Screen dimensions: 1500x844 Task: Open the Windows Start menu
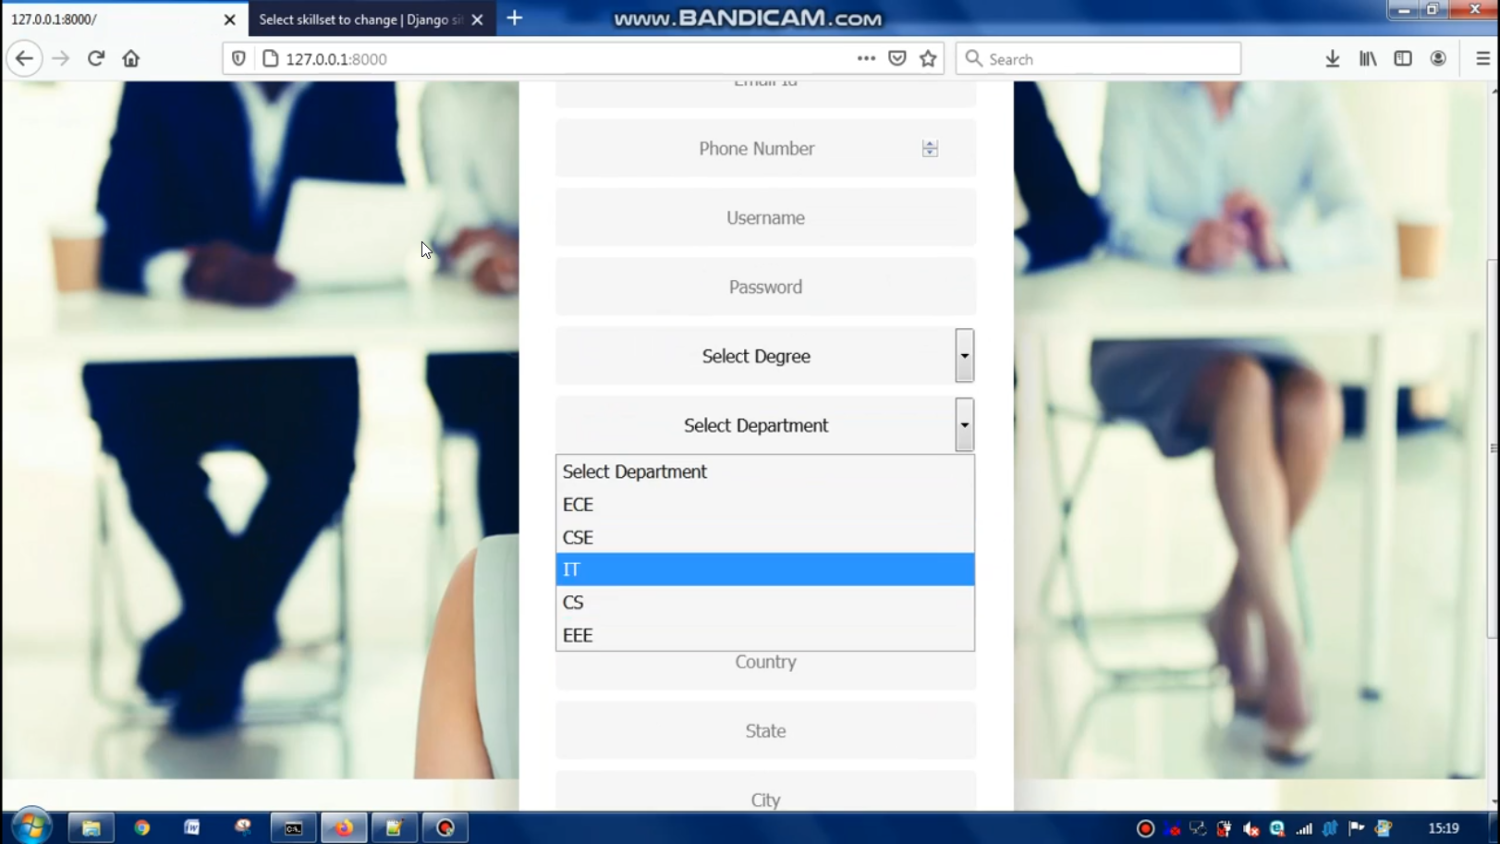(32, 827)
